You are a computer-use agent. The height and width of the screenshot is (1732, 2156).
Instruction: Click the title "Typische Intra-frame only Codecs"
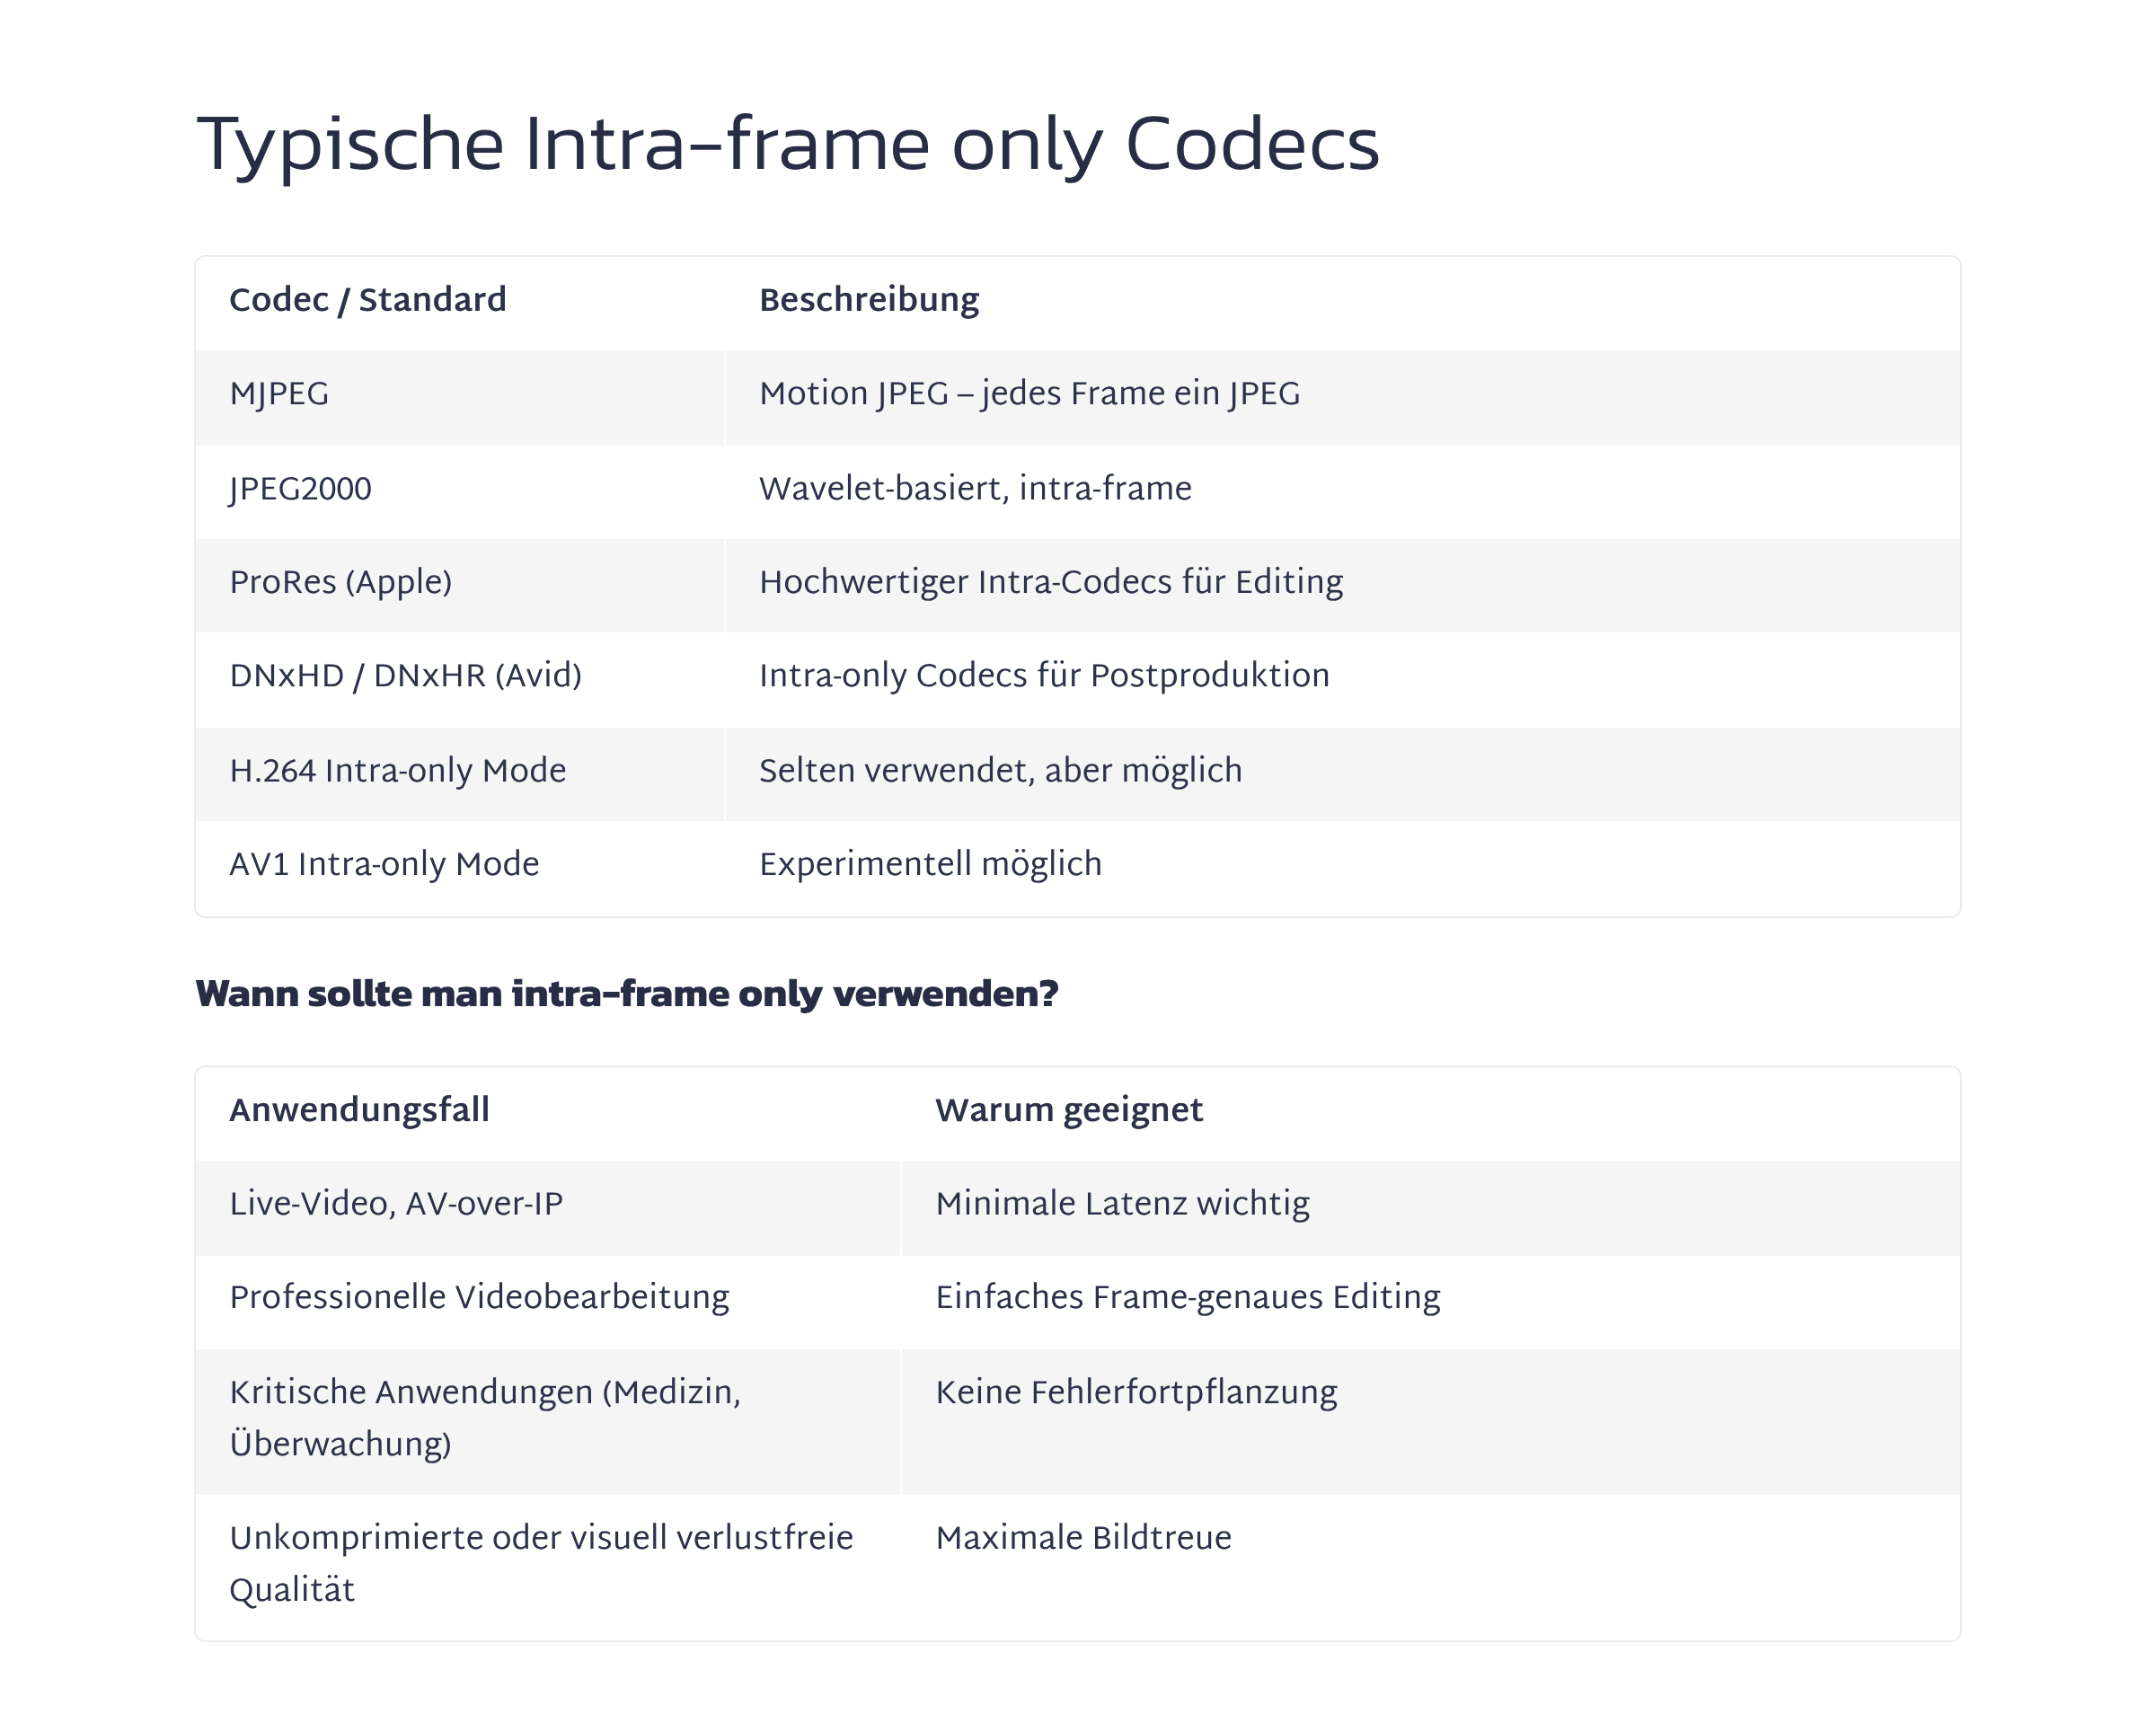[x=787, y=146]
